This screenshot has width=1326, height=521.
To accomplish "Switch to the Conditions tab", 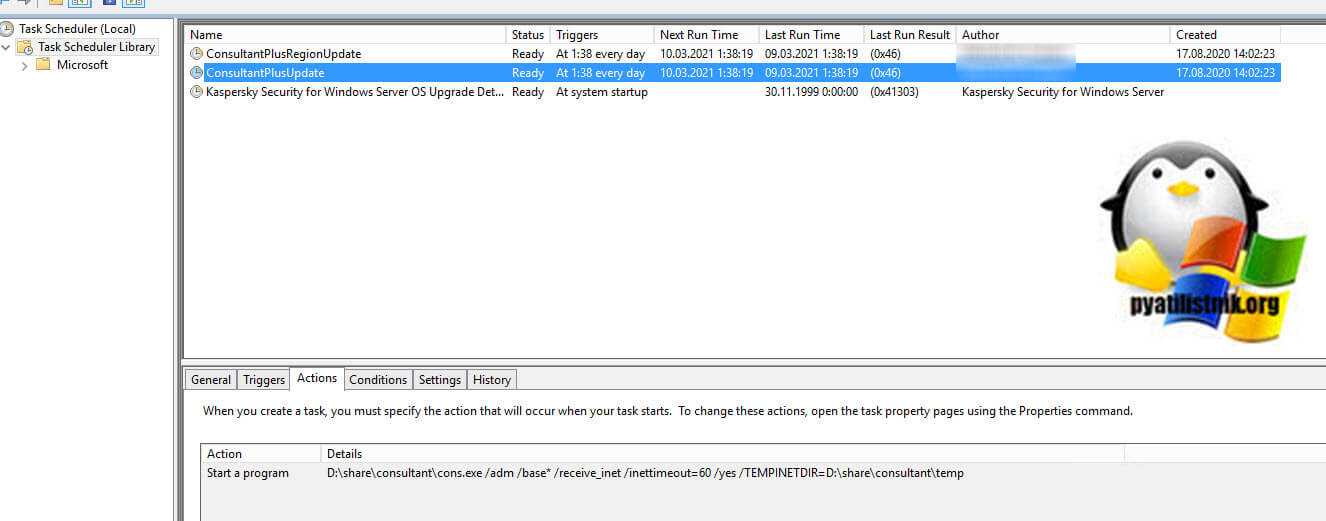I will (x=378, y=380).
